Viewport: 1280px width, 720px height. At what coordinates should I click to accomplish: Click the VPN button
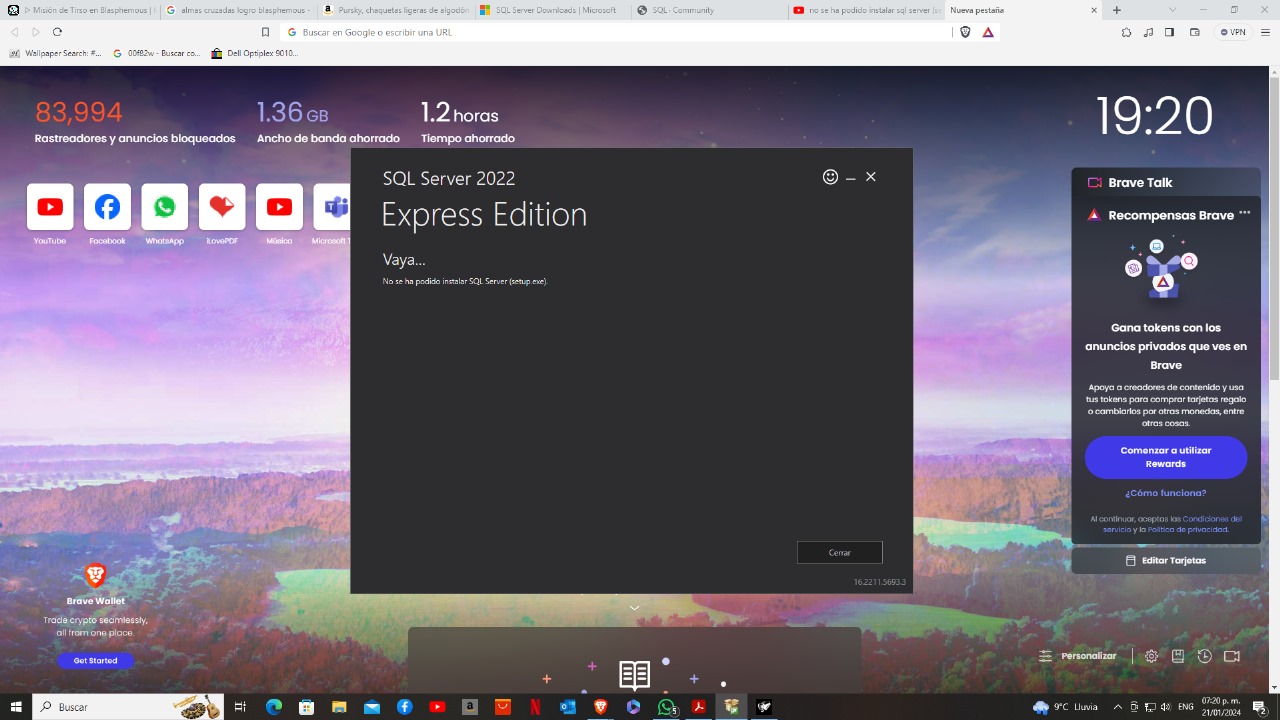point(1233,32)
